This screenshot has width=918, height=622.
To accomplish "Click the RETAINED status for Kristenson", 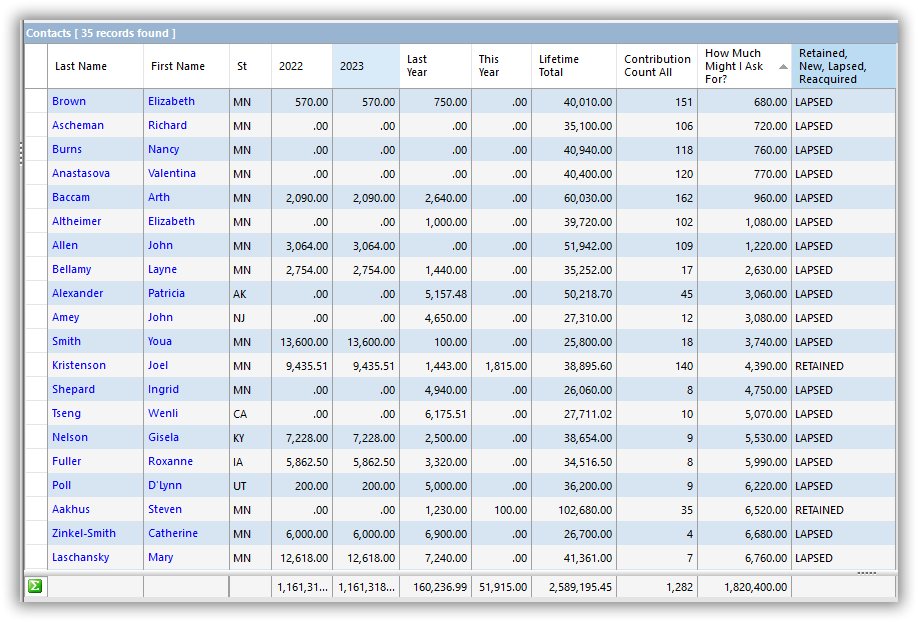I will coord(819,366).
